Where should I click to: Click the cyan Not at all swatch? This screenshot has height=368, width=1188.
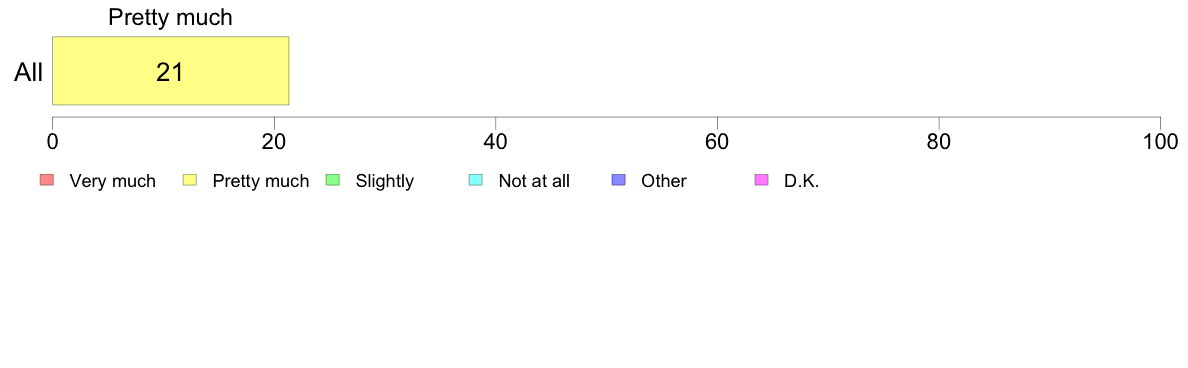click(476, 180)
